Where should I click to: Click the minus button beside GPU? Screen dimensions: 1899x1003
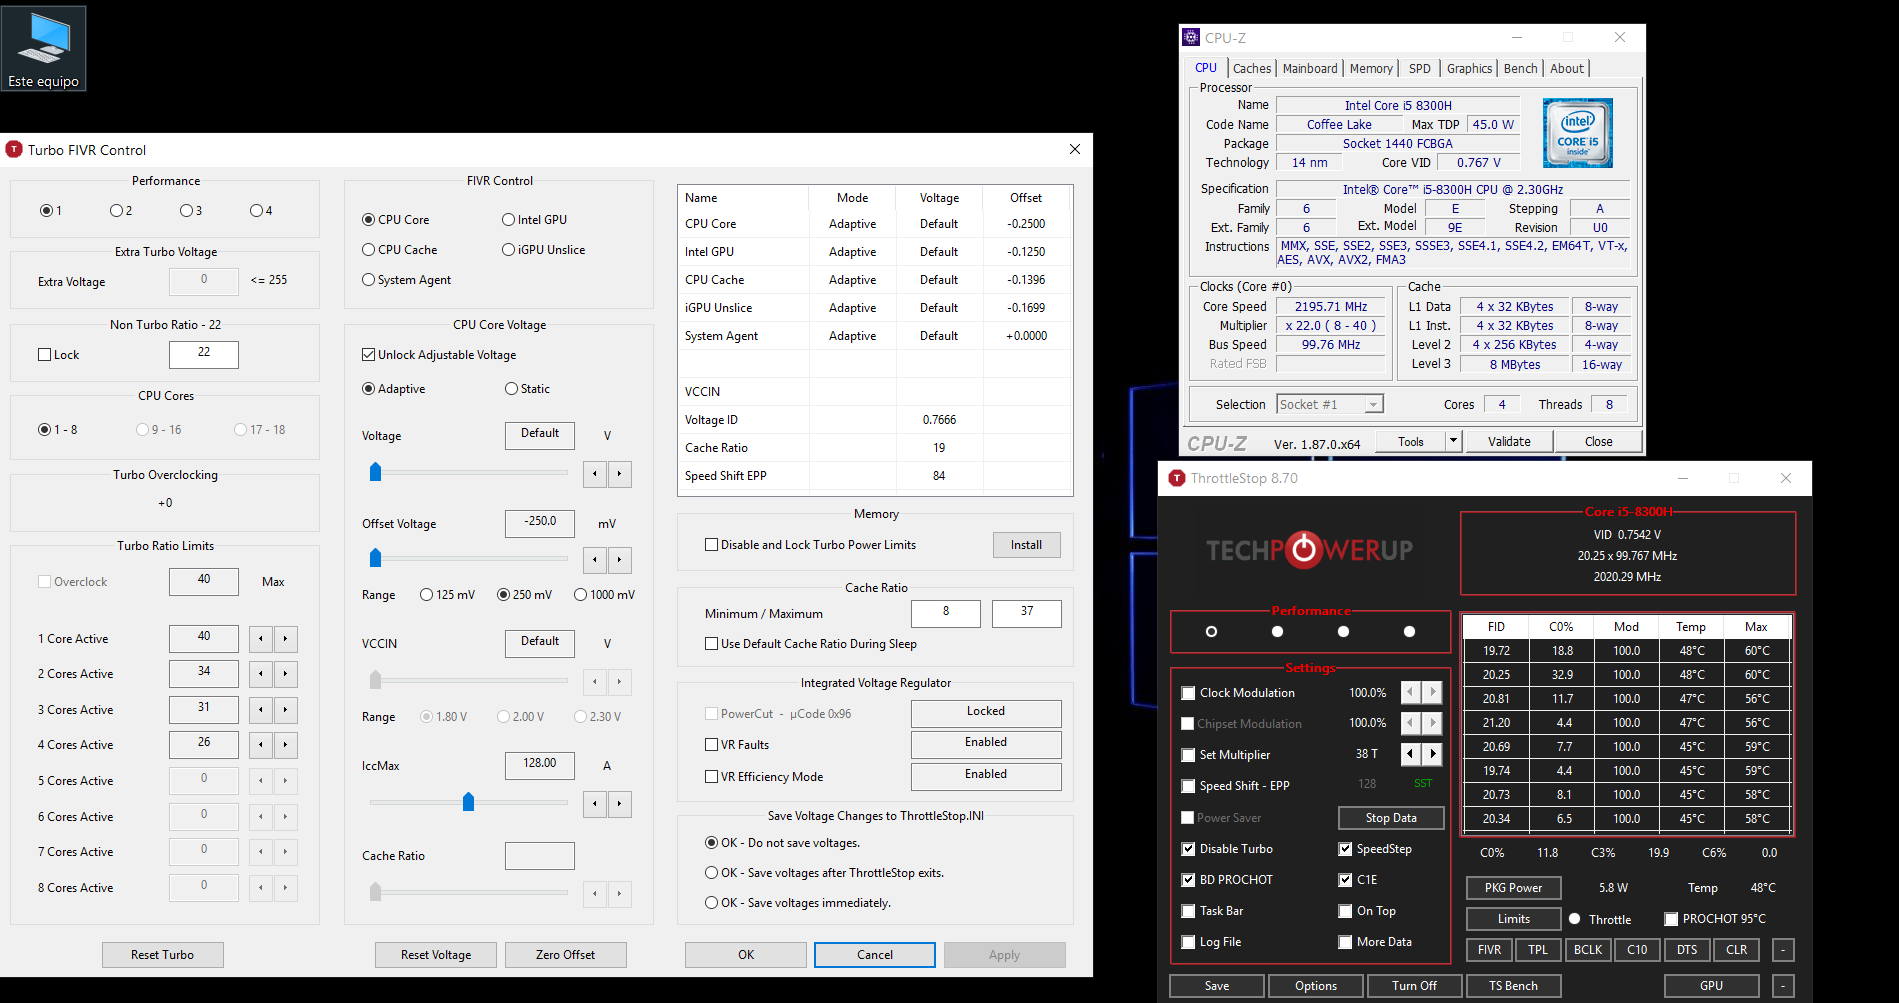click(x=1783, y=986)
